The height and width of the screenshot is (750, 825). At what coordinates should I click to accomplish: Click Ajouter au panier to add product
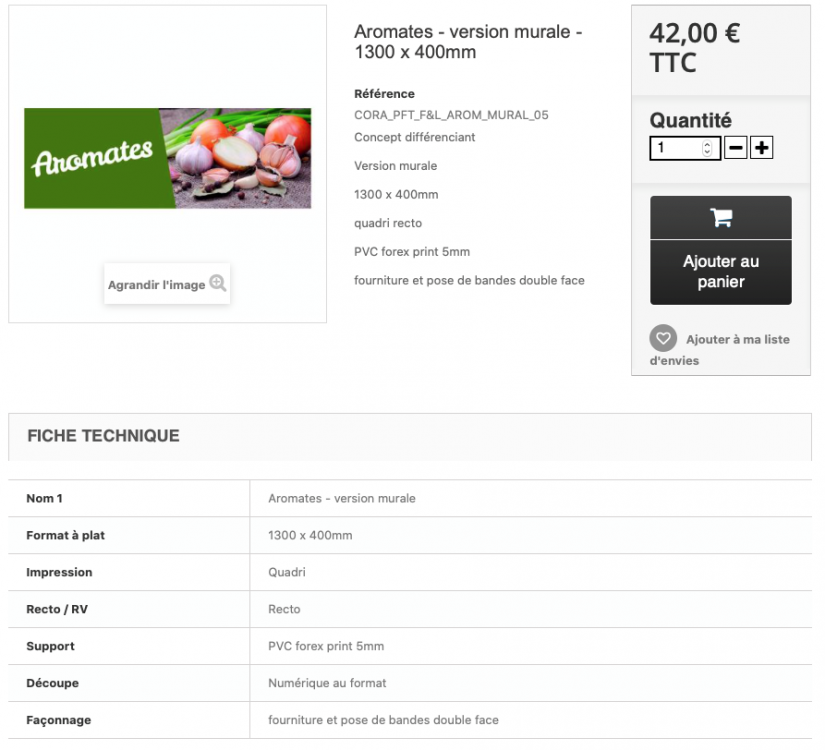[x=720, y=271]
